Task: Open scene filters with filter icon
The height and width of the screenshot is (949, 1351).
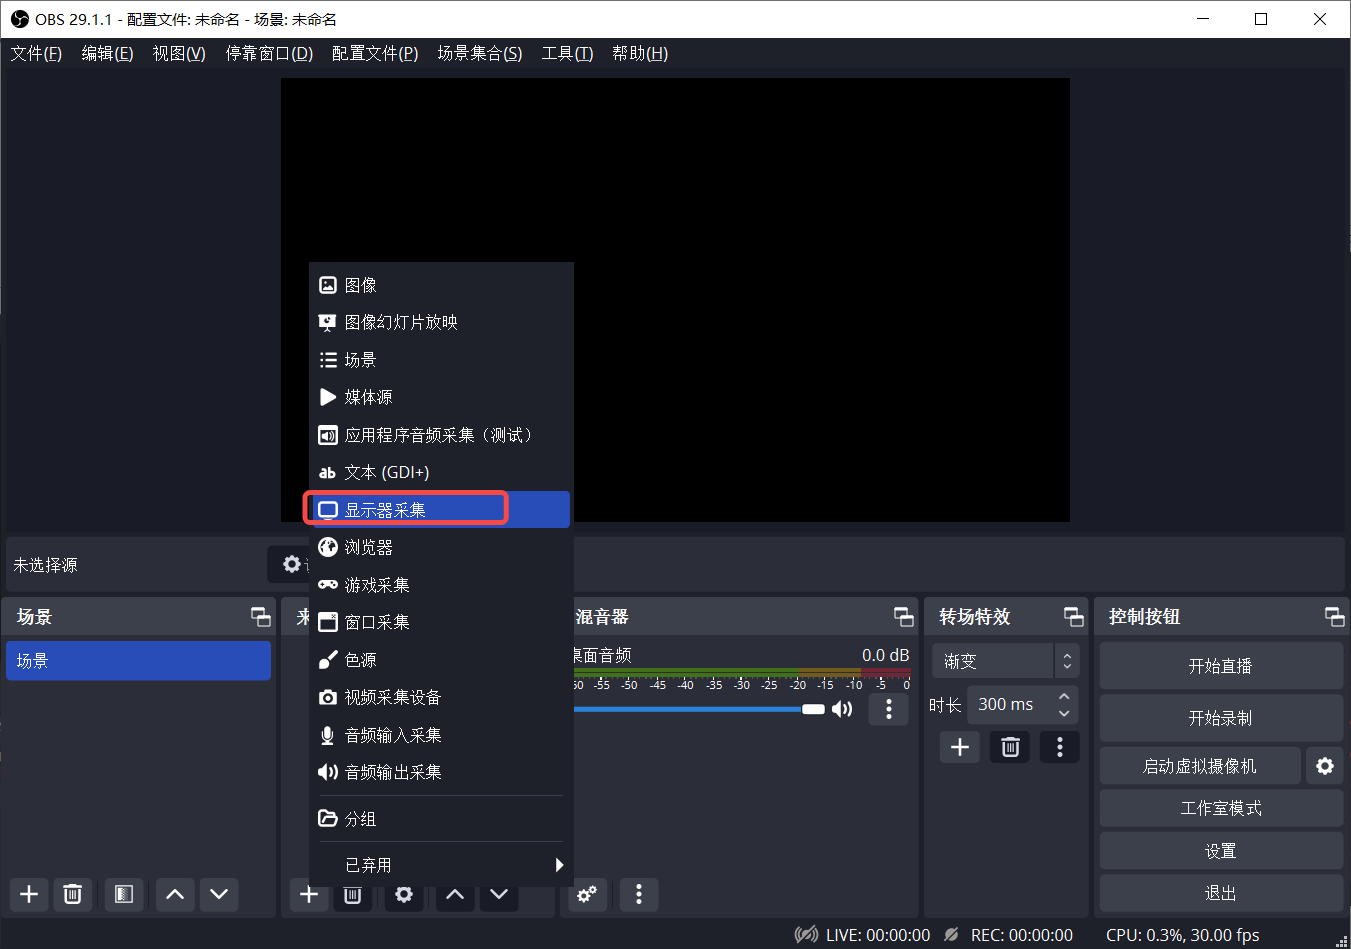Action: point(124,894)
